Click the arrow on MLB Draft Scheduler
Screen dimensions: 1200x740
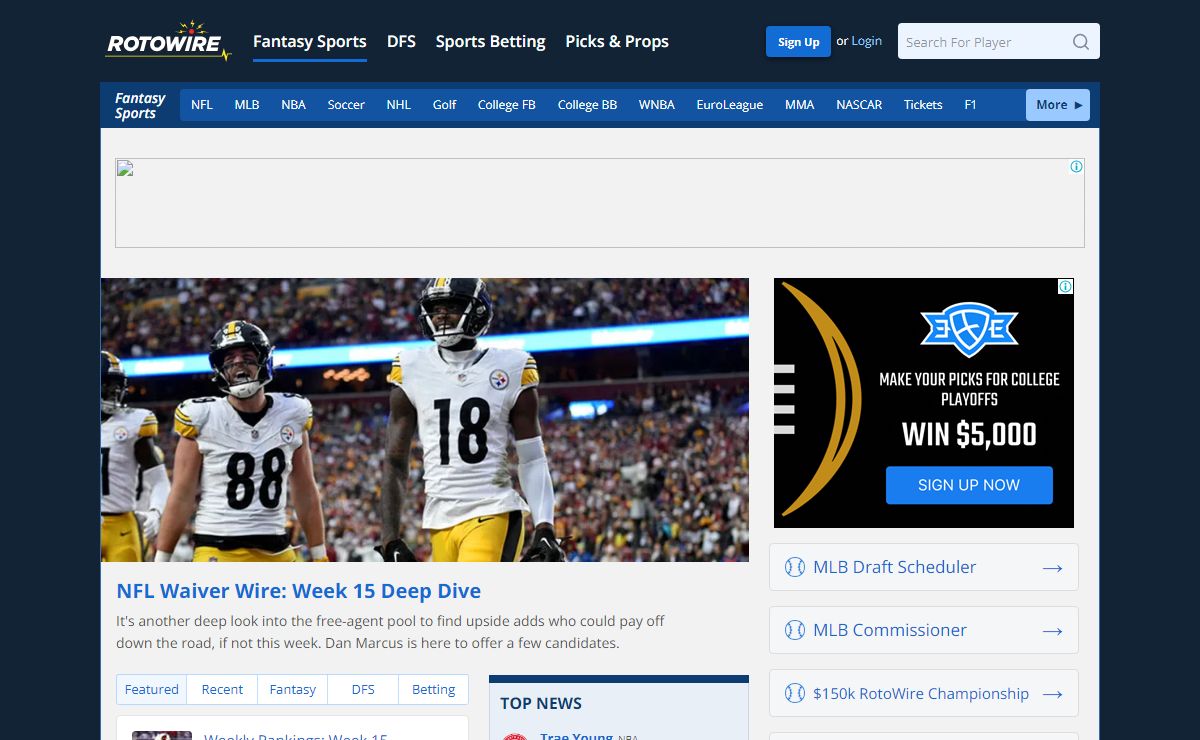(1052, 568)
